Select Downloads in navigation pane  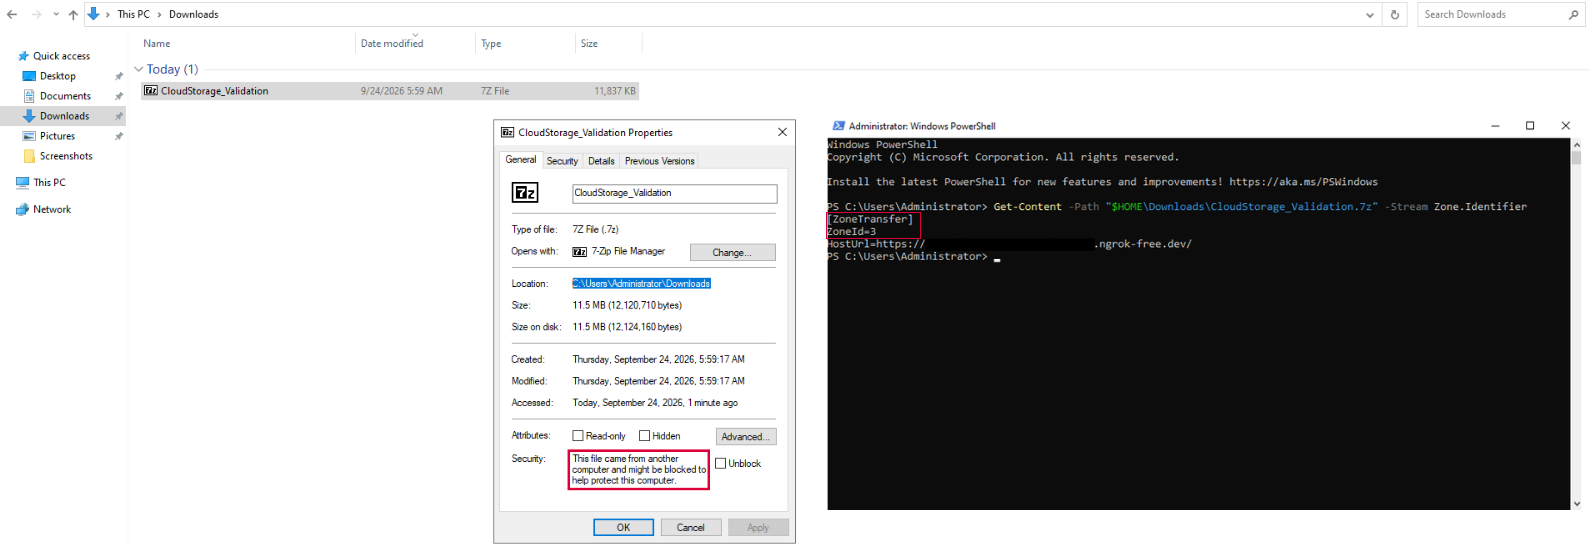[x=64, y=116]
